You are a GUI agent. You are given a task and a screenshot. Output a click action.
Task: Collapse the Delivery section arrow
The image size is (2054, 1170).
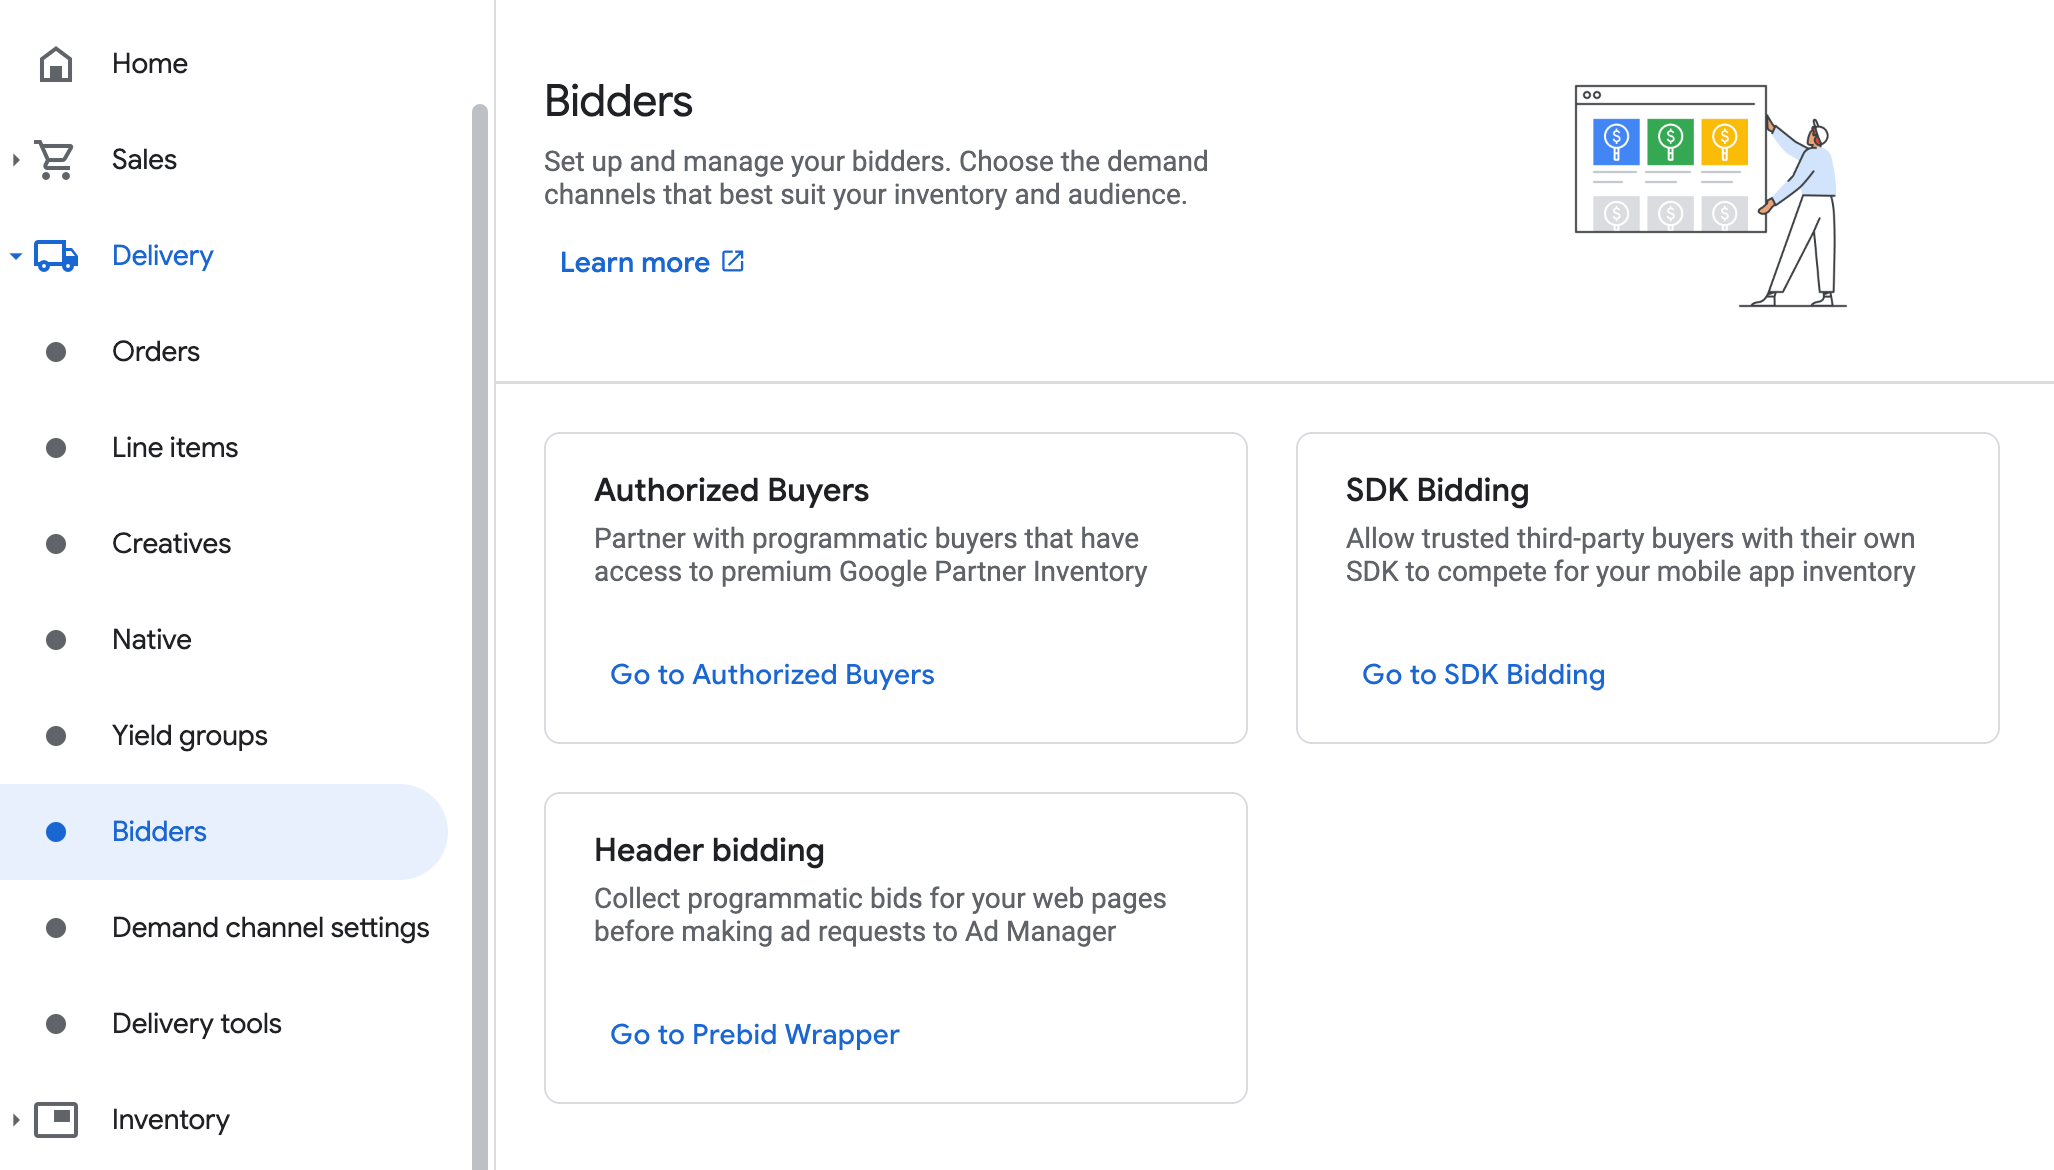(15, 256)
